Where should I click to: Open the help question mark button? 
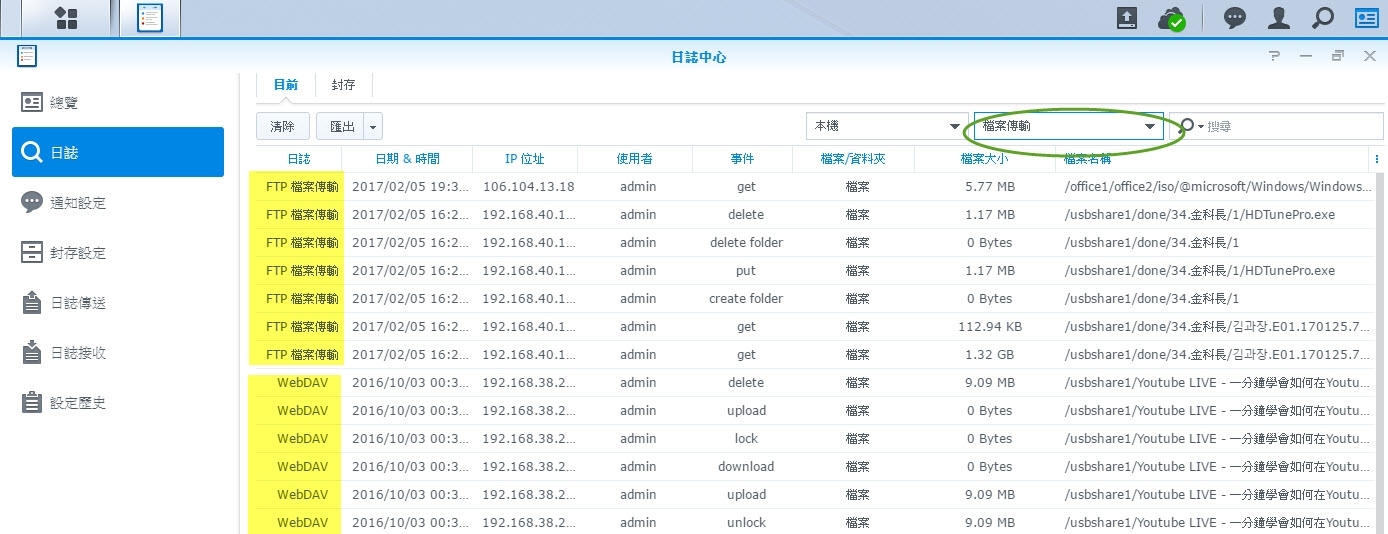tap(1274, 57)
